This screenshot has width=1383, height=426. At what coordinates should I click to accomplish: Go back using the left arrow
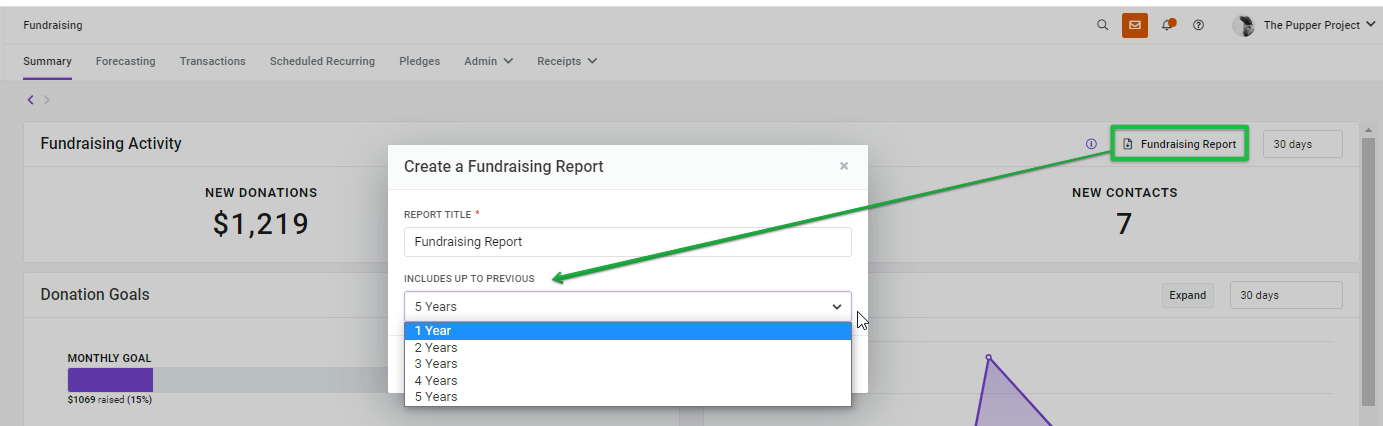pyautogui.click(x=31, y=99)
